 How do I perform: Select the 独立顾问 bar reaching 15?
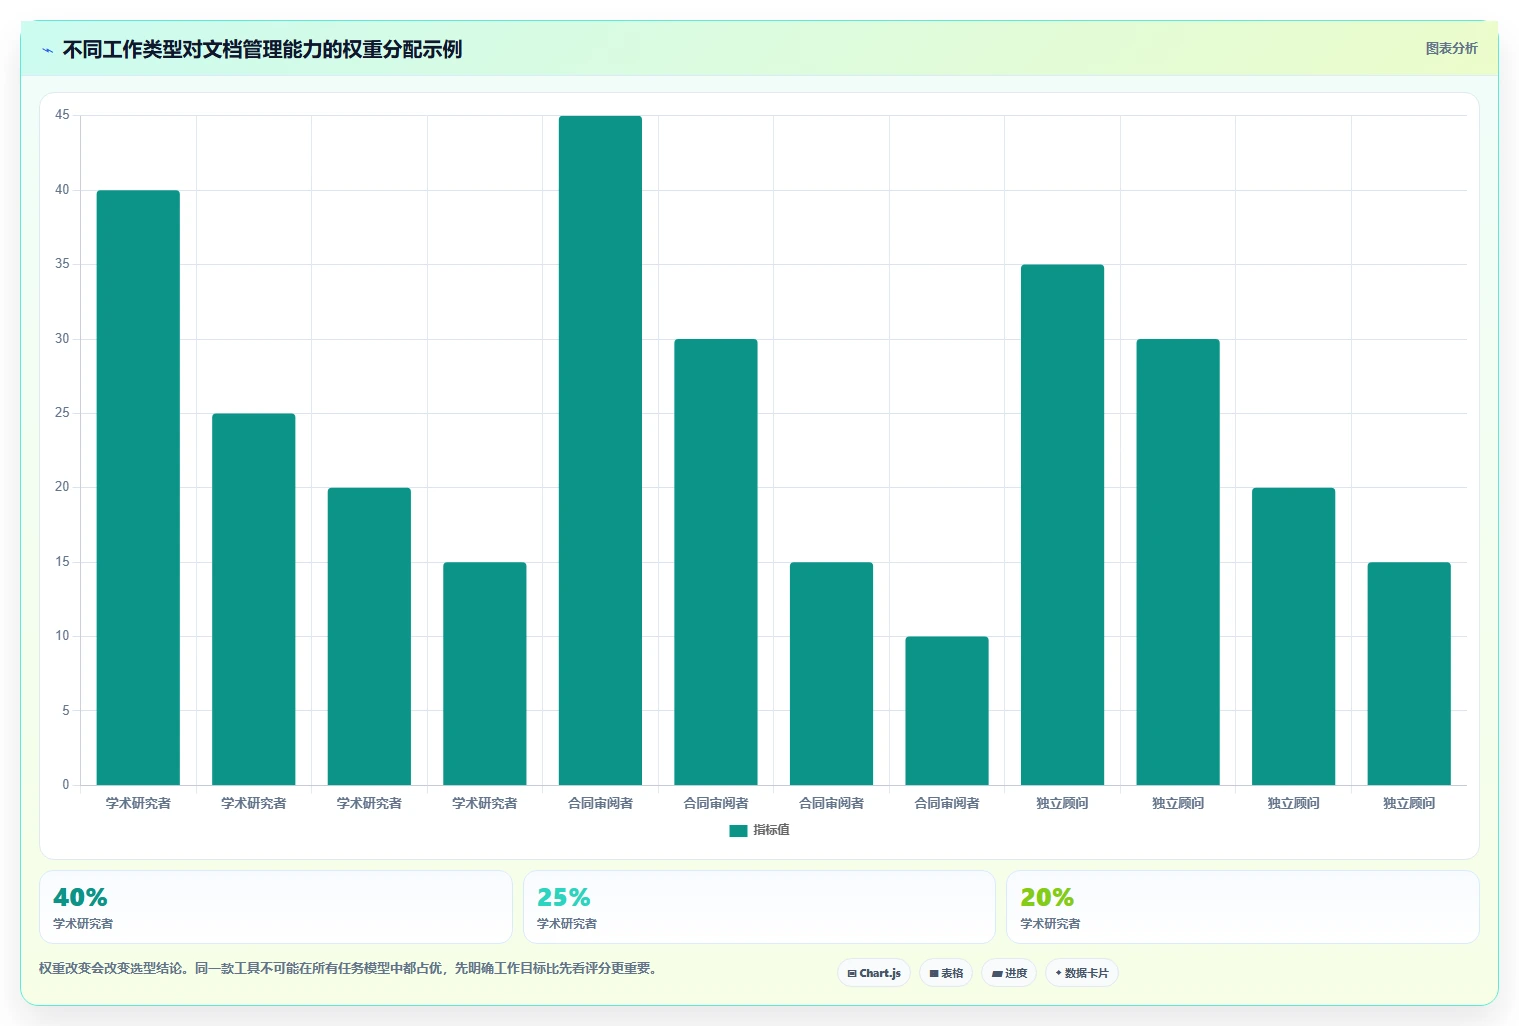coord(1409,673)
